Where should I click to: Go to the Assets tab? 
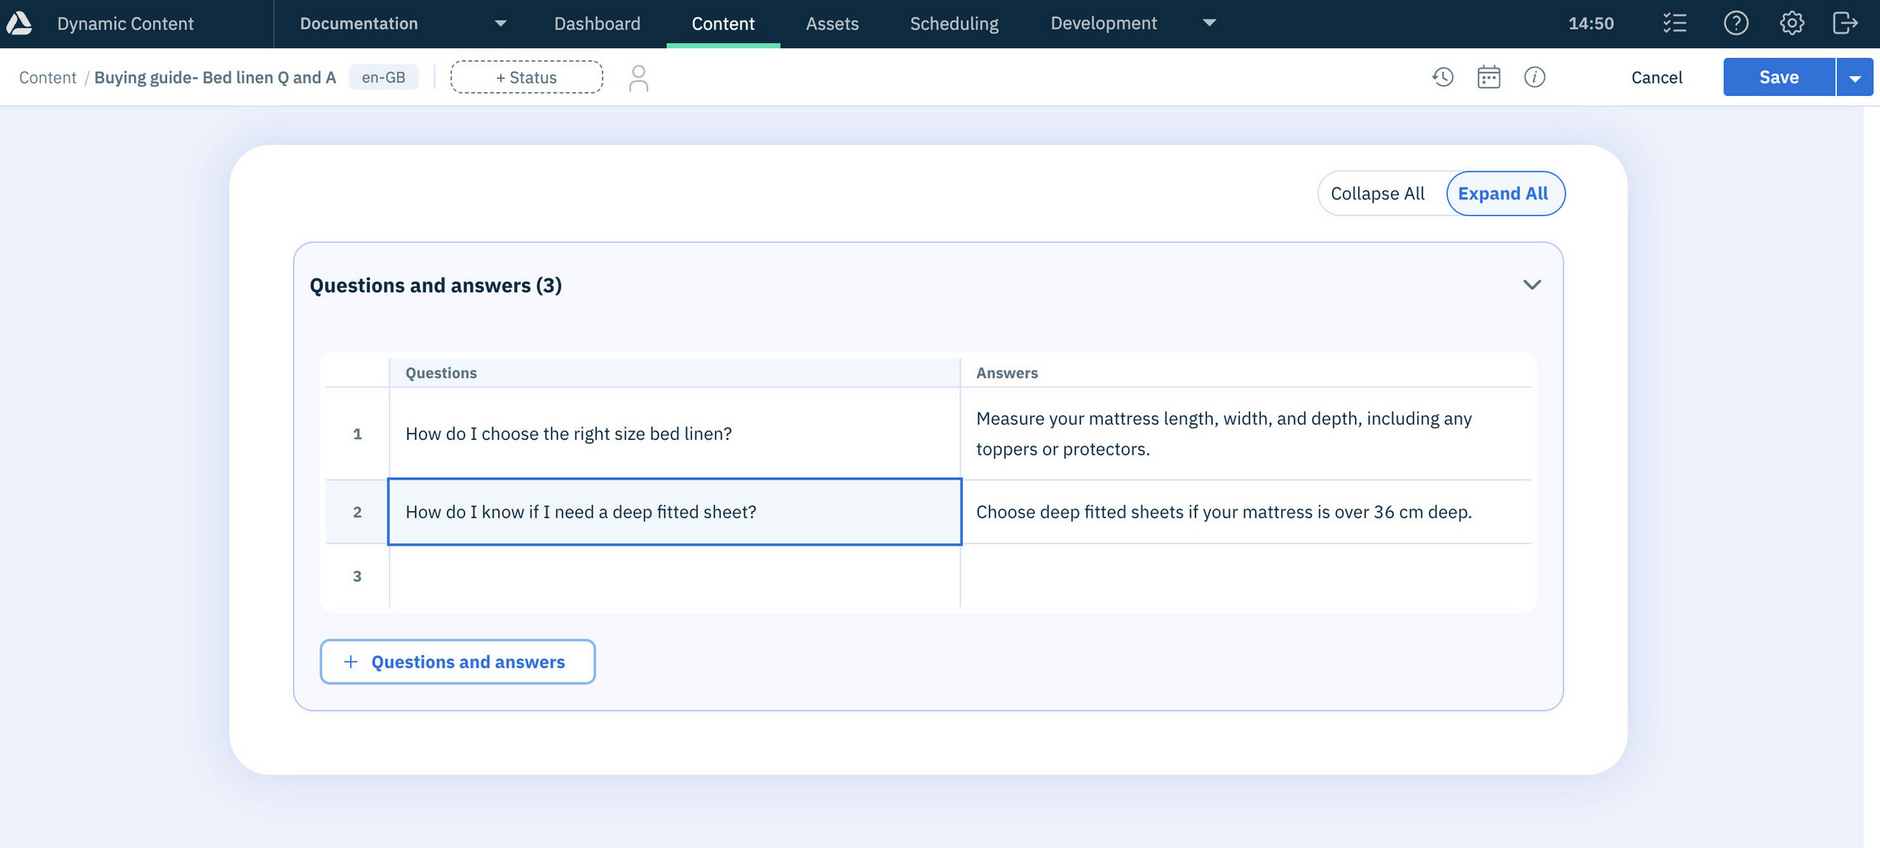(x=832, y=23)
